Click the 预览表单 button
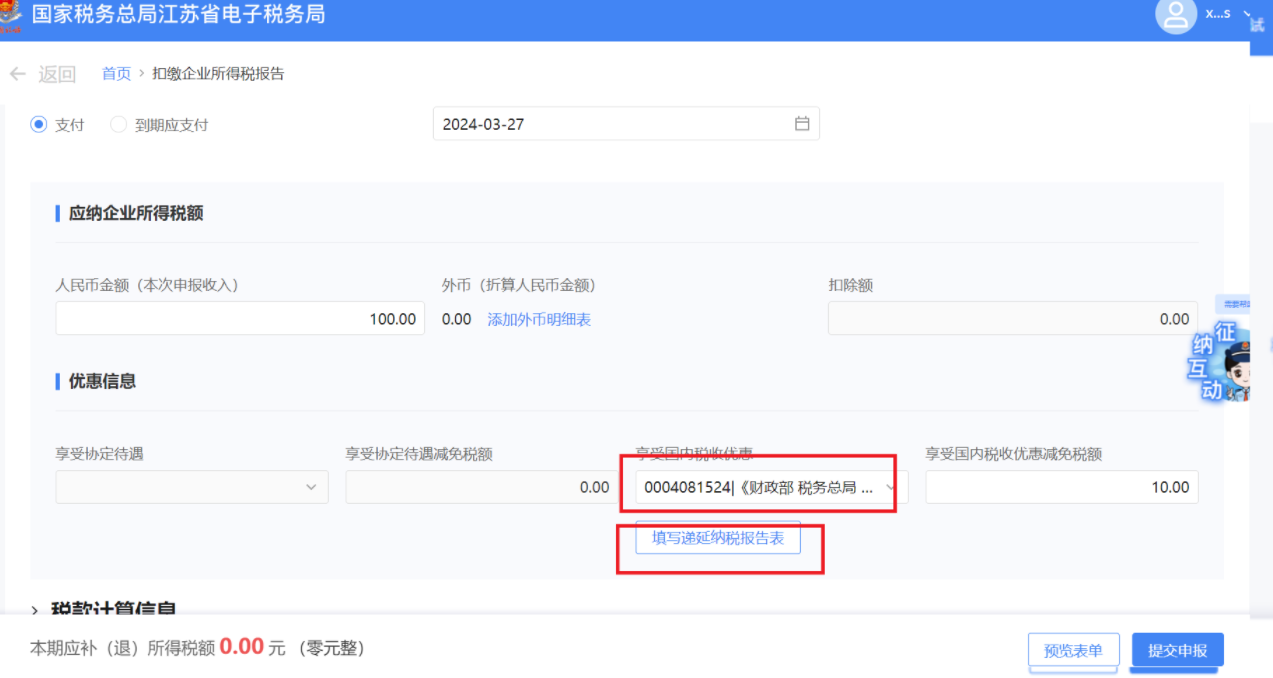The width and height of the screenshot is (1273, 678). pyautogui.click(x=1073, y=650)
